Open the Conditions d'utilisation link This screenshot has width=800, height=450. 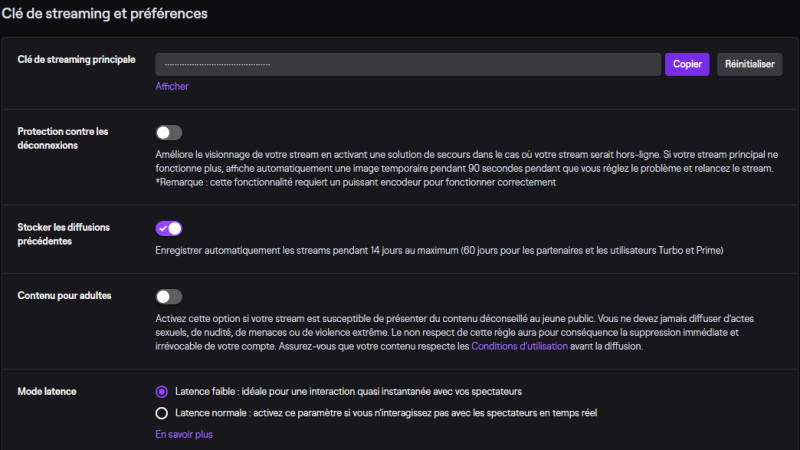[x=519, y=346]
